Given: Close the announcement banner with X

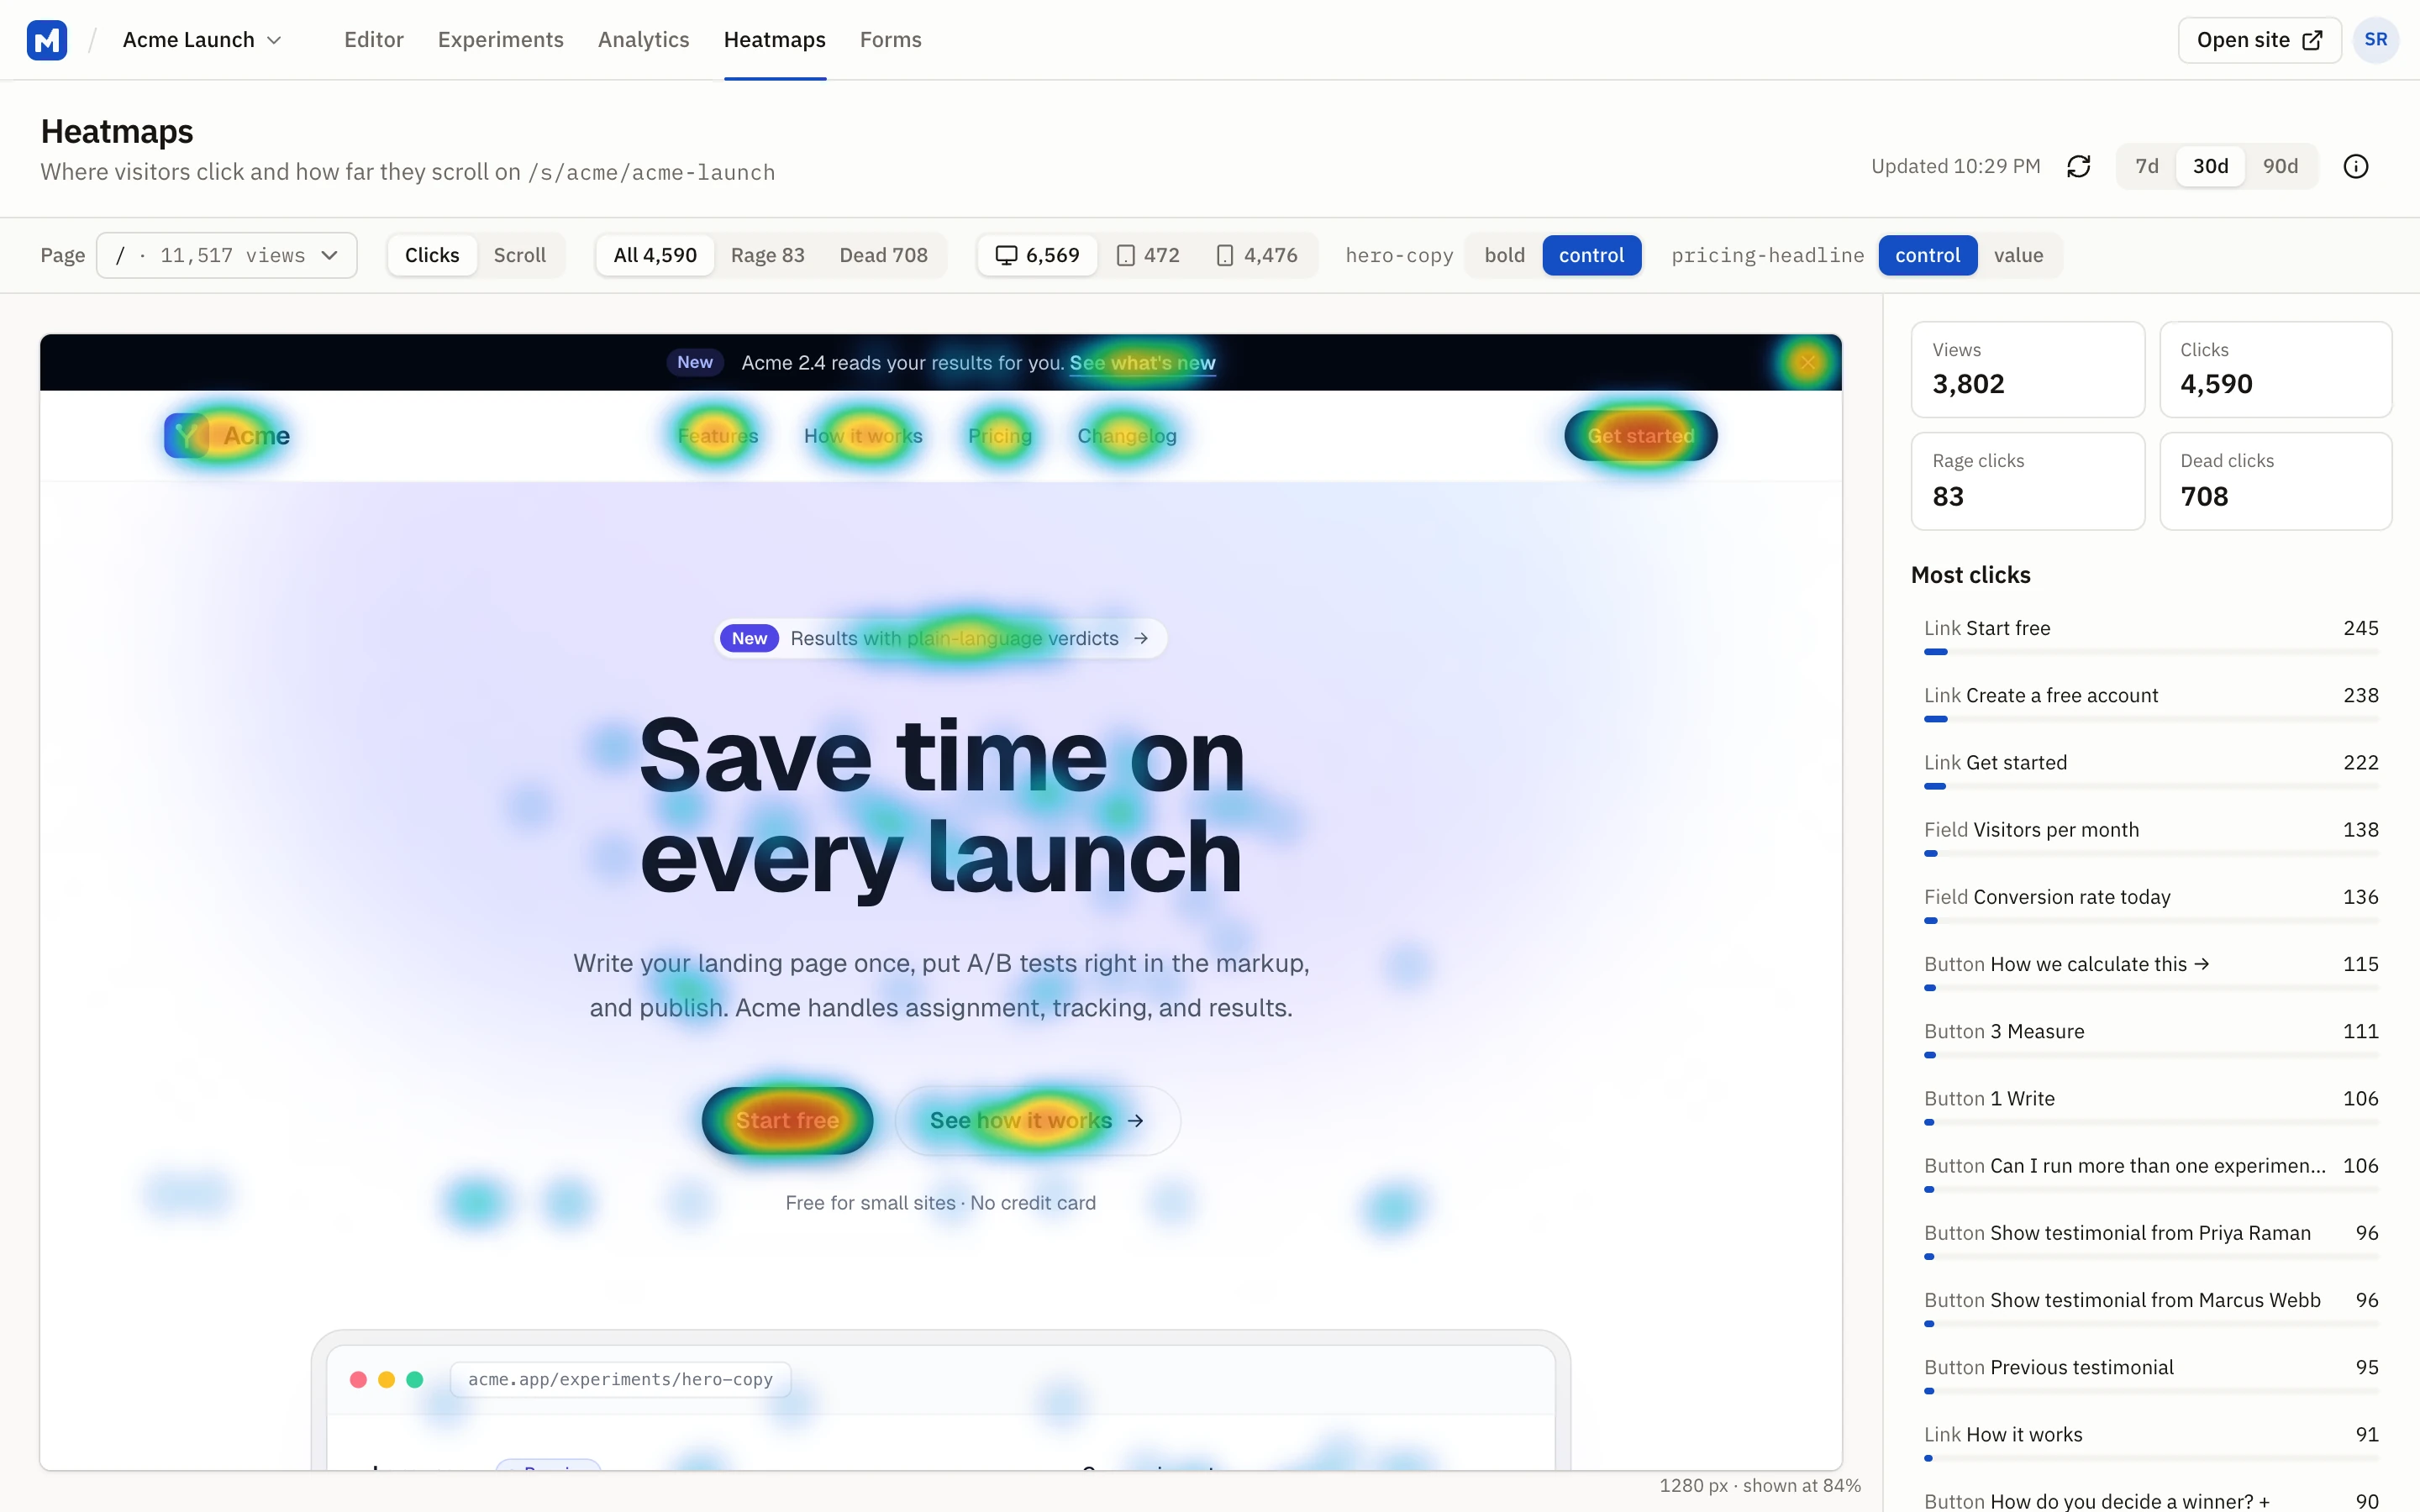Looking at the screenshot, I should pyautogui.click(x=1807, y=362).
